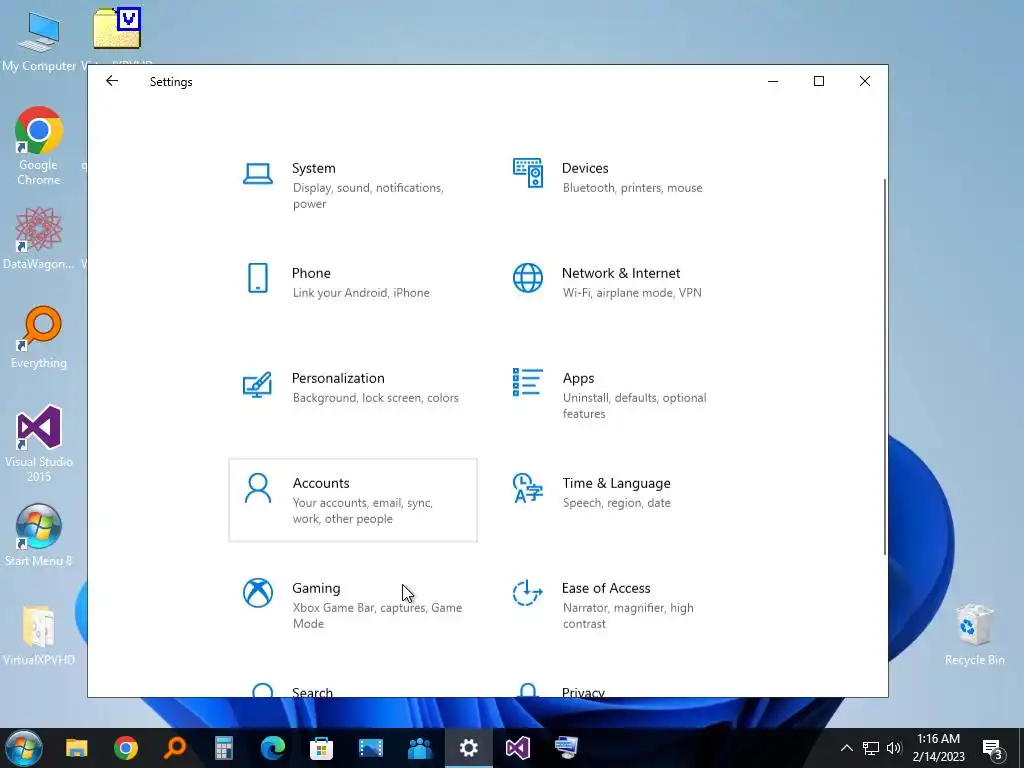Select the DataWagon desktop shortcut

pos(39,238)
